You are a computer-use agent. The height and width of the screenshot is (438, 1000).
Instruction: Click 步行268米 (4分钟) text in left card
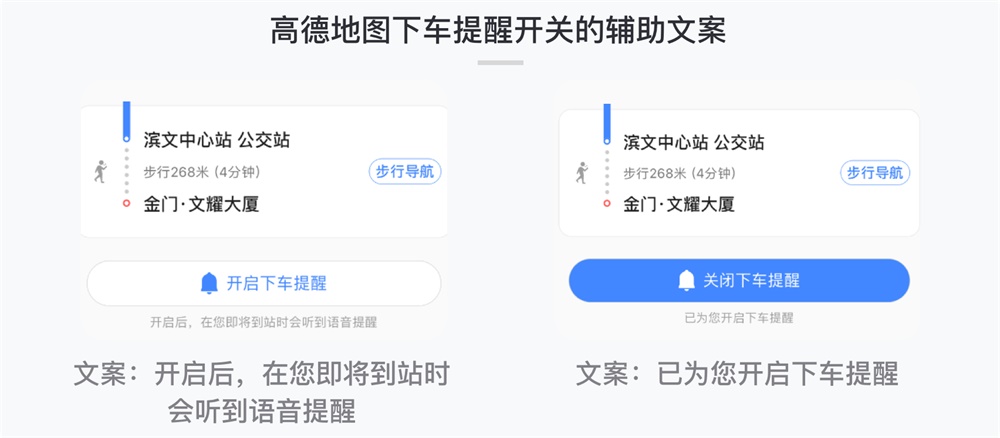[x=202, y=172]
